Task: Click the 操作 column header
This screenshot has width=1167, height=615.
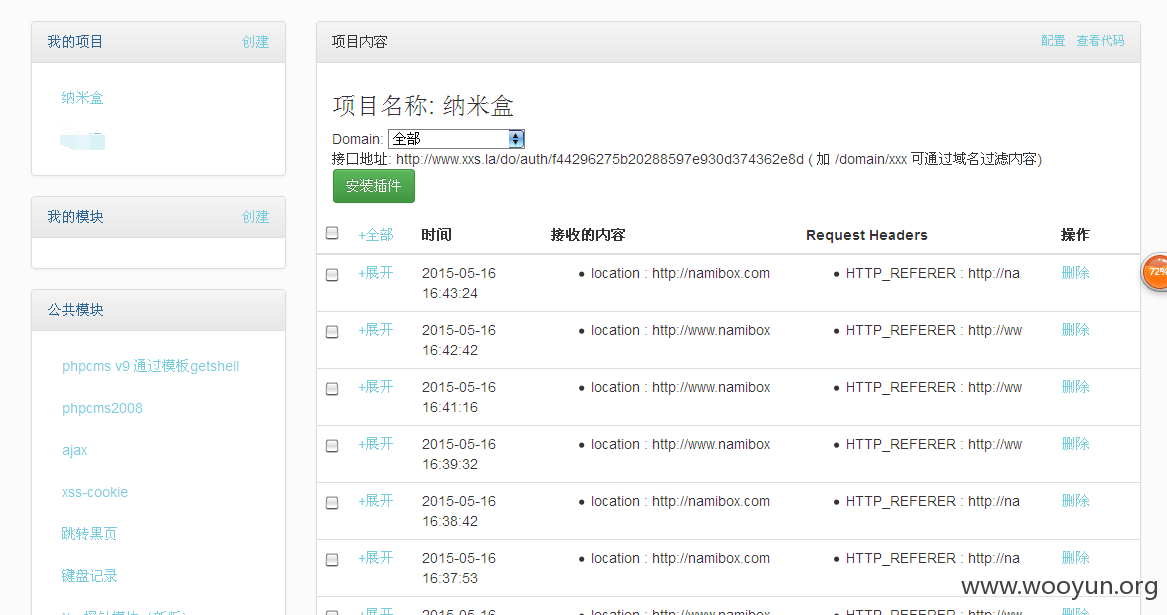Action: pyautogui.click(x=1075, y=235)
